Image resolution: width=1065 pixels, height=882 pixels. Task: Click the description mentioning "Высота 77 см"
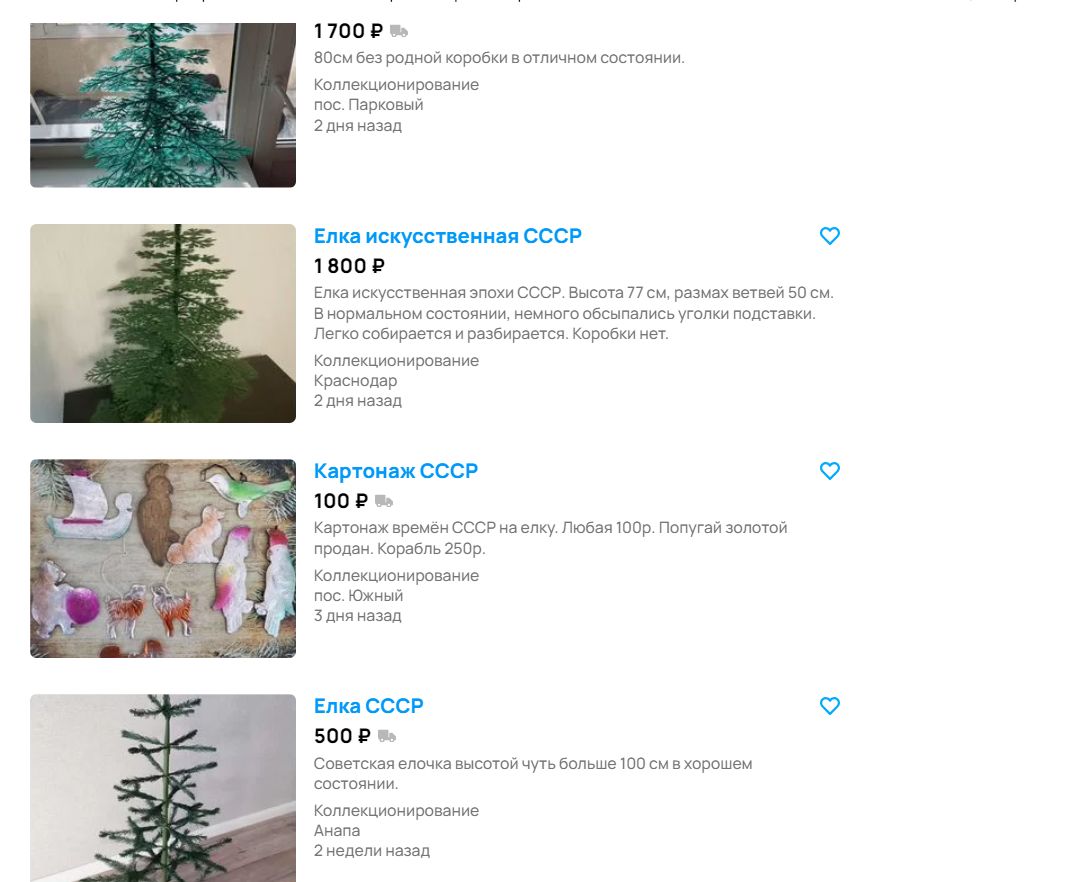click(x=574, y=313)
